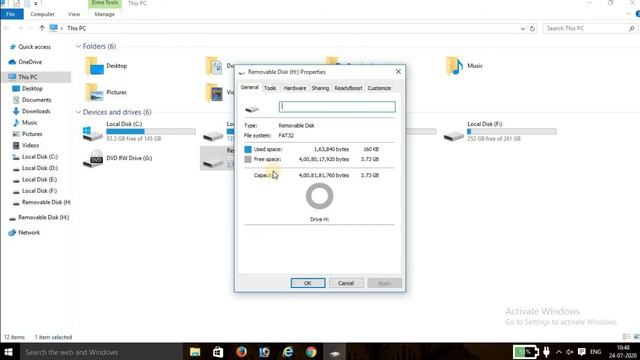
Task: Click OK in the Properties dialog
Action: [308, 283]
